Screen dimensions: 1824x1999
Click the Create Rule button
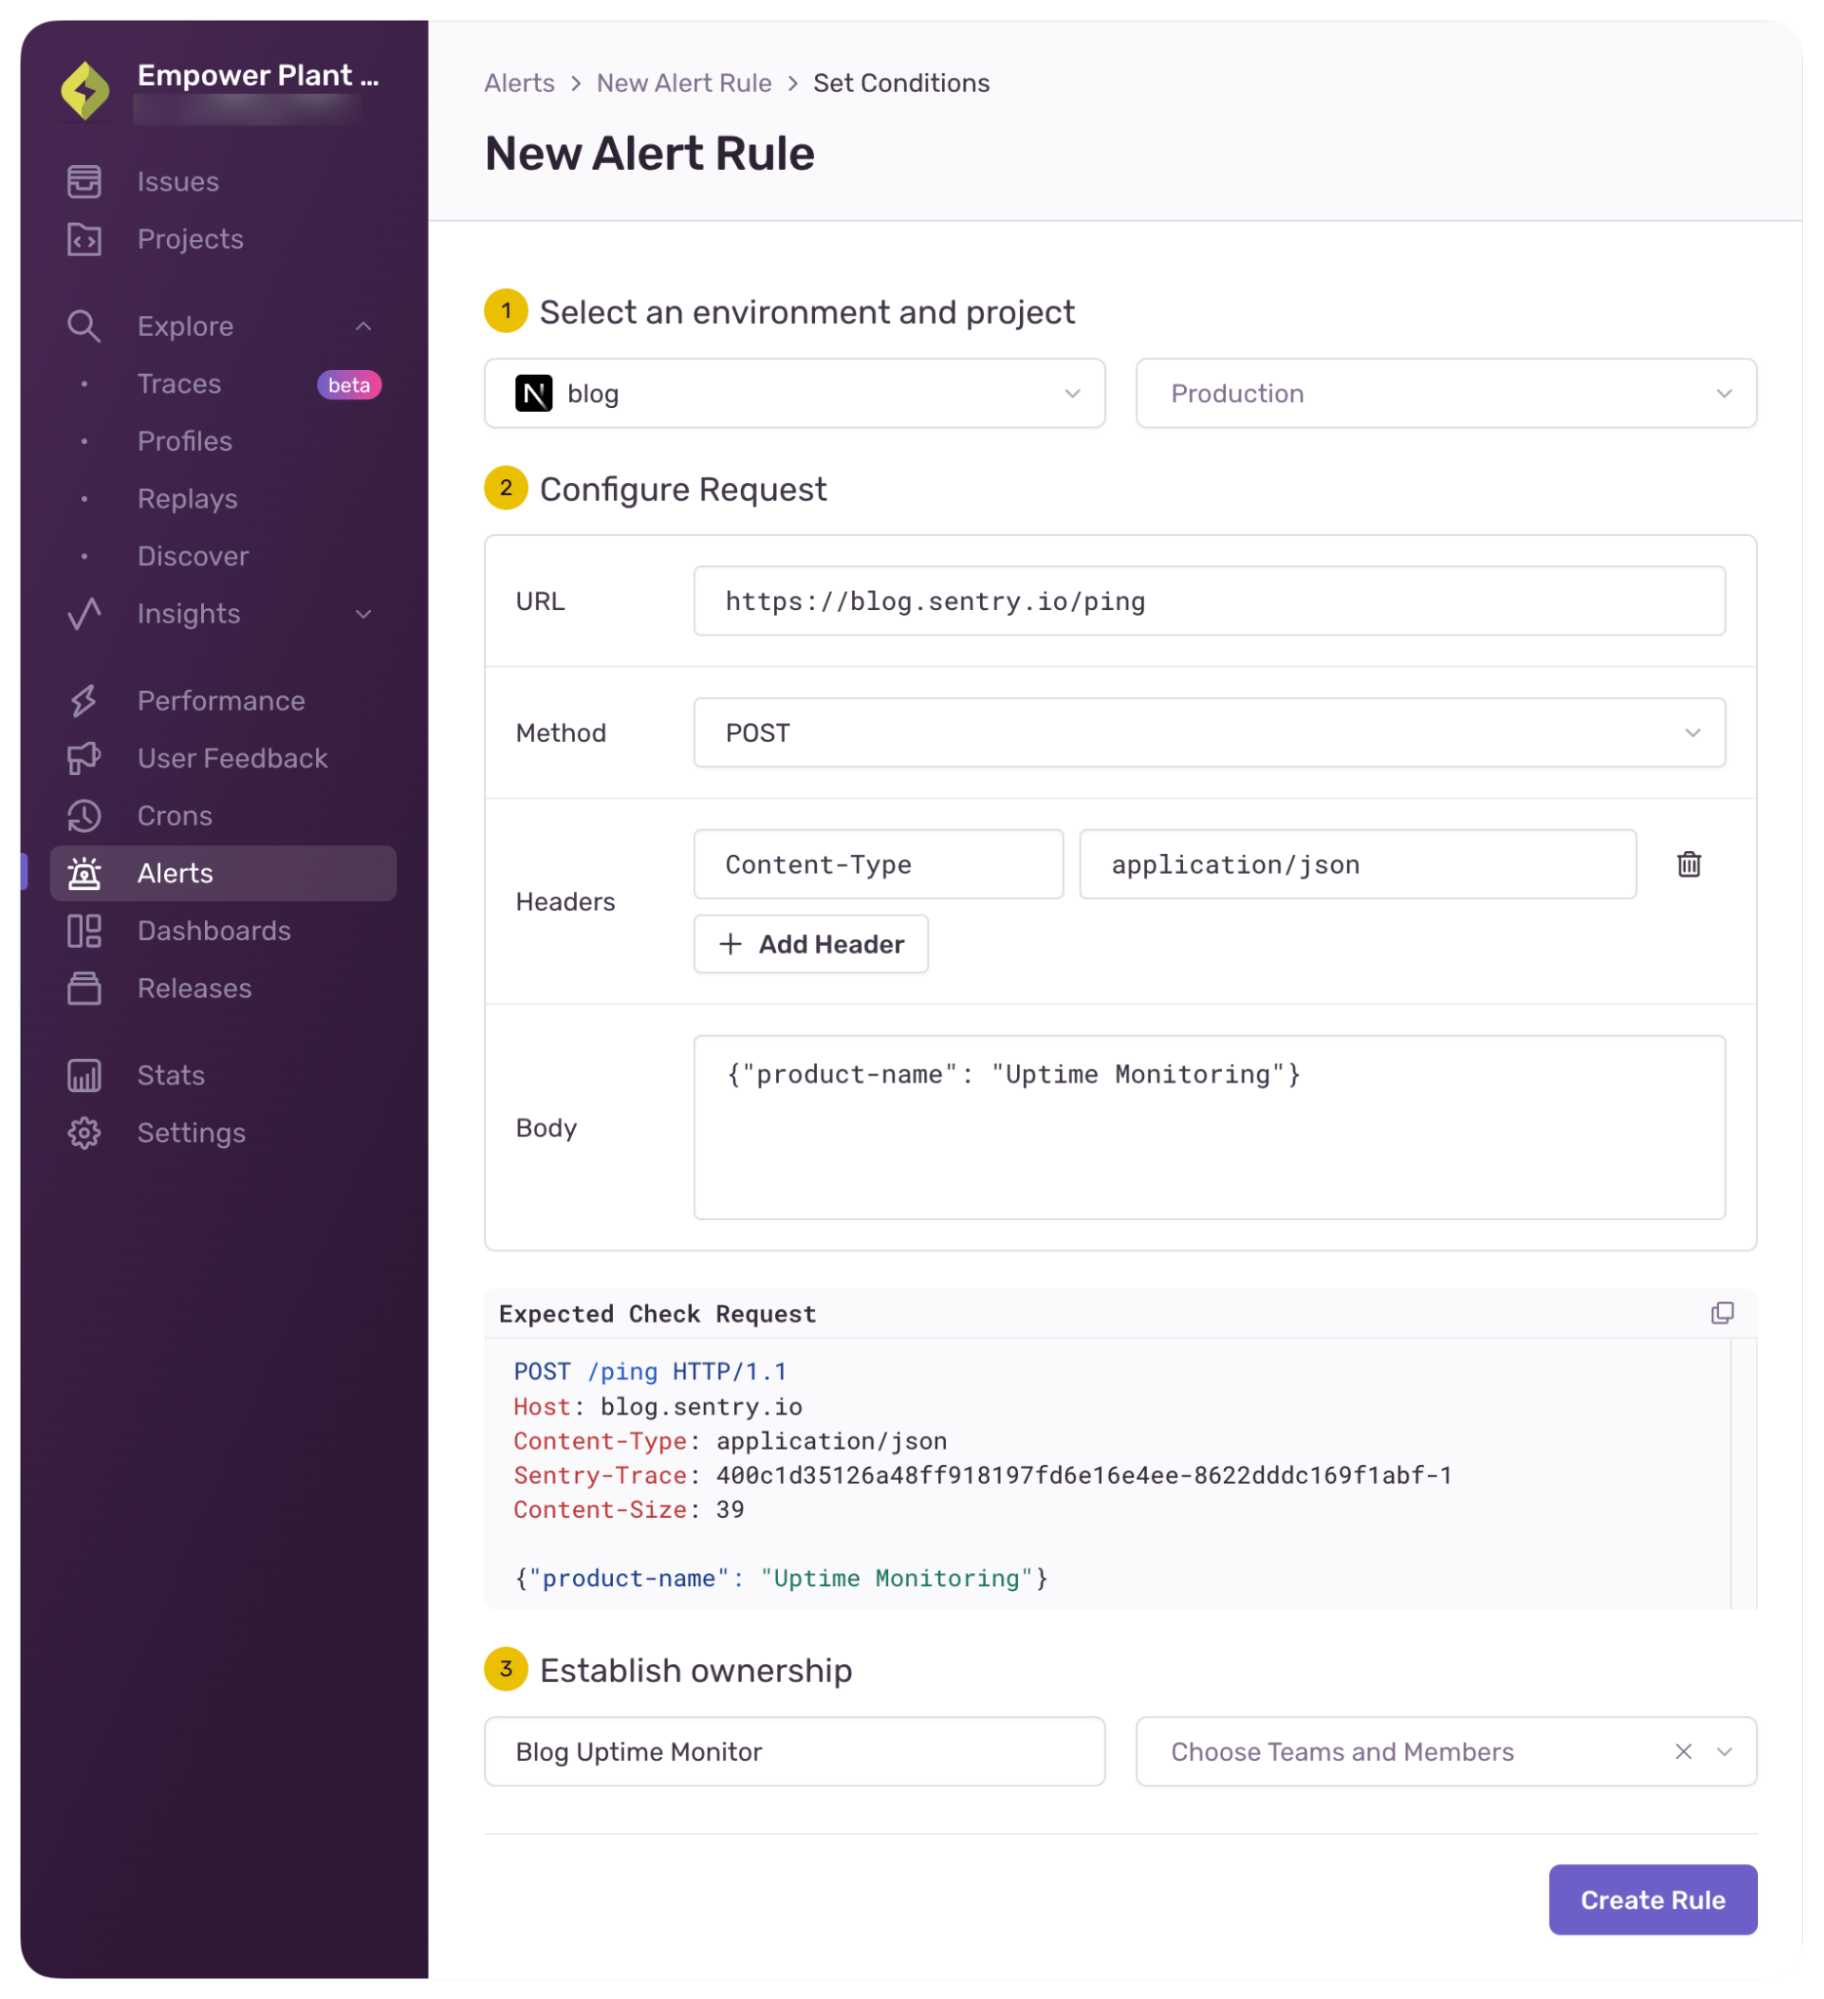[1653, 1900]
